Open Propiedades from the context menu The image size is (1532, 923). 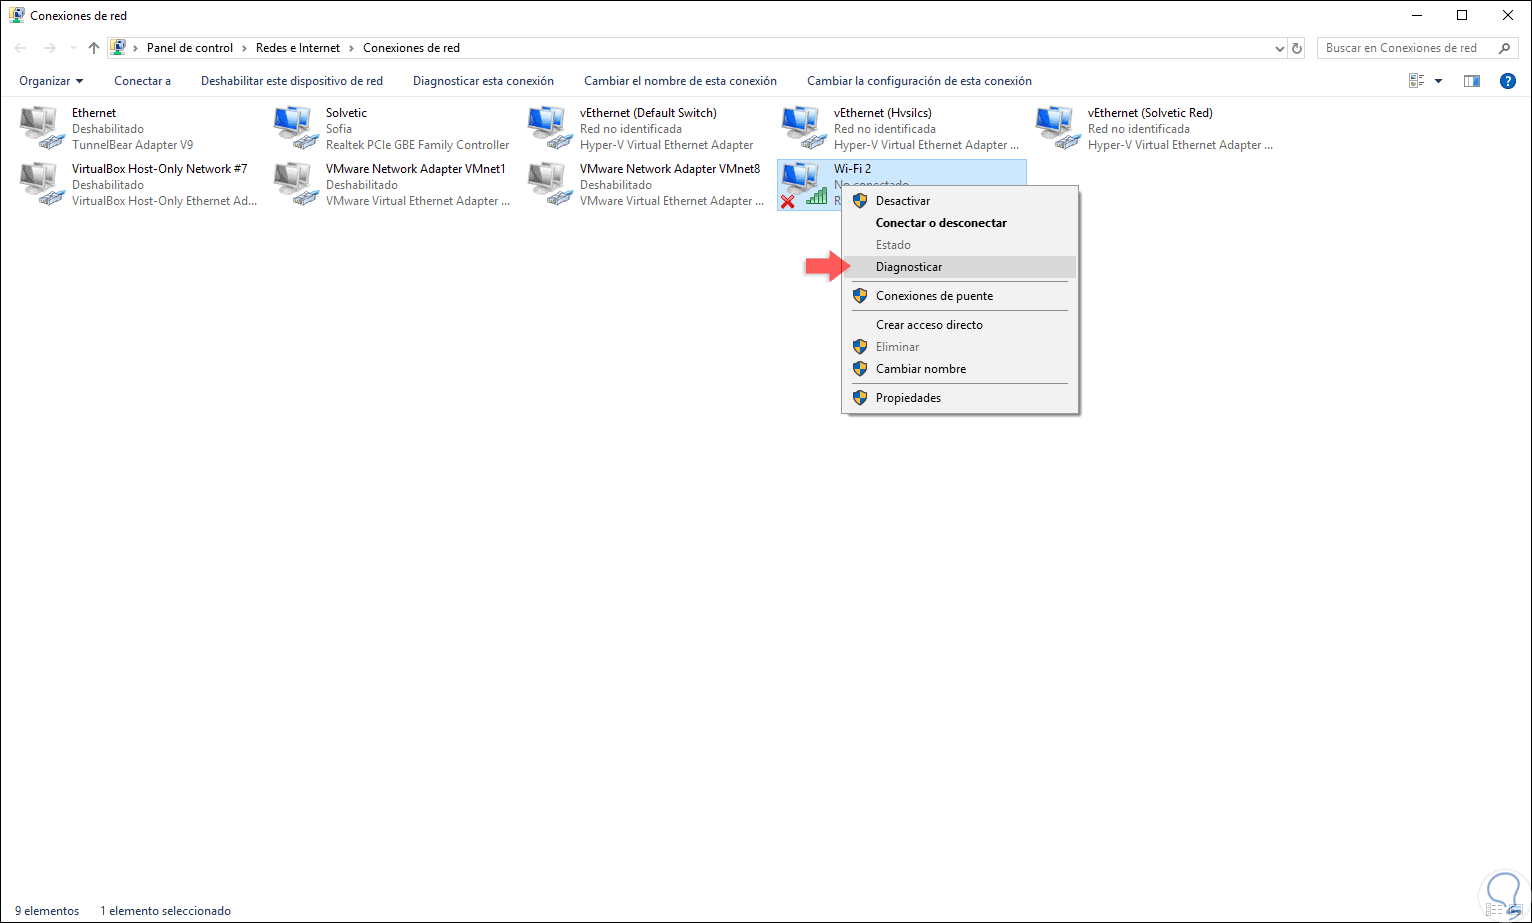point(960,398)
